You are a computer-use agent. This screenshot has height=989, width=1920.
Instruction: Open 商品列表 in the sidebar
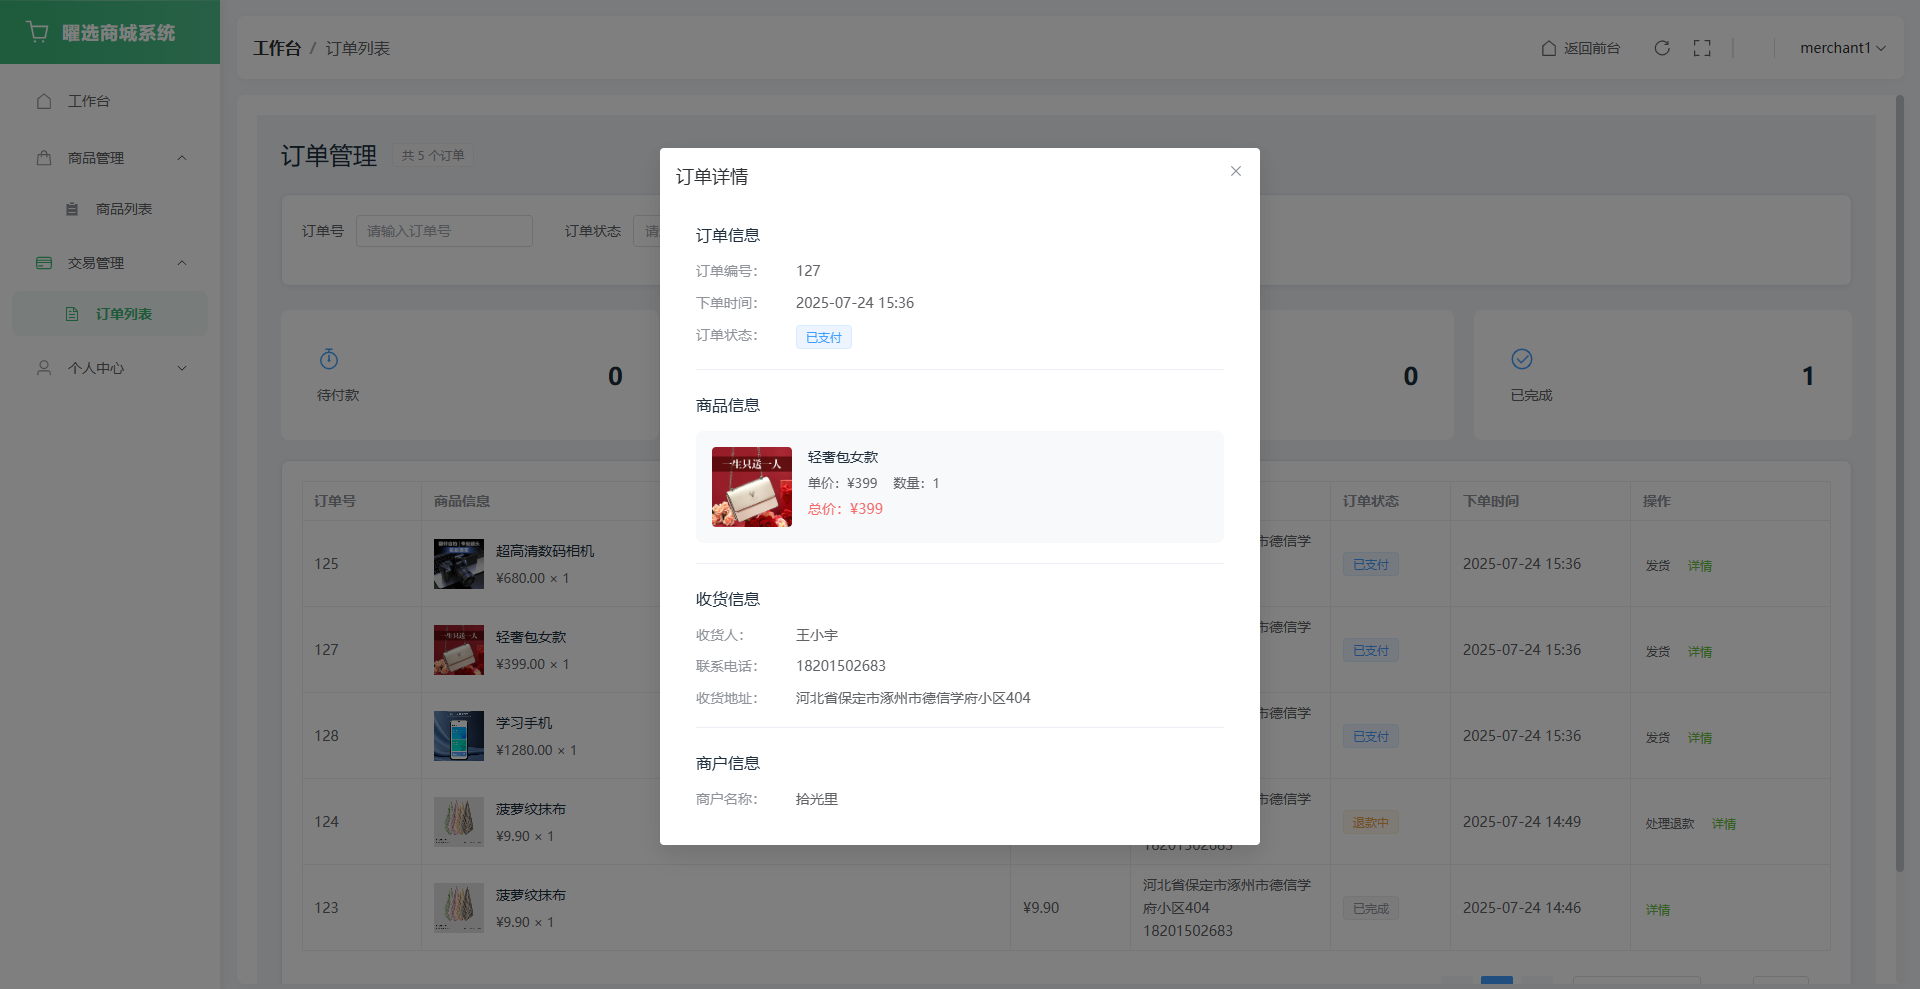click(123, 209)
